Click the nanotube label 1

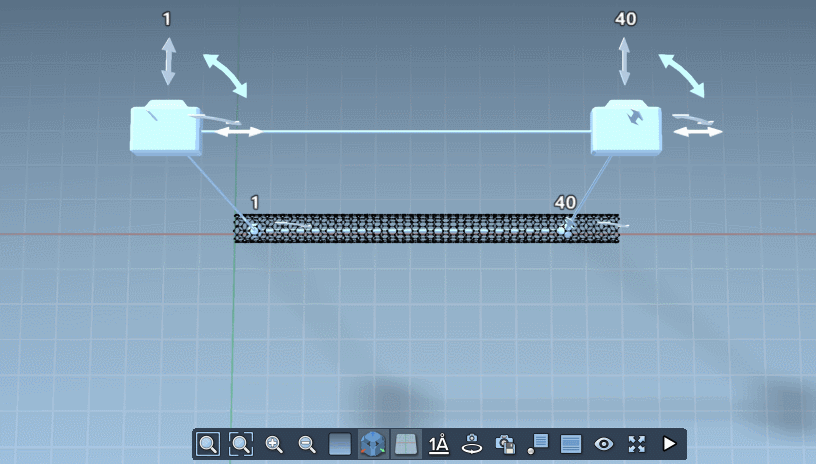tap(254, 202)
